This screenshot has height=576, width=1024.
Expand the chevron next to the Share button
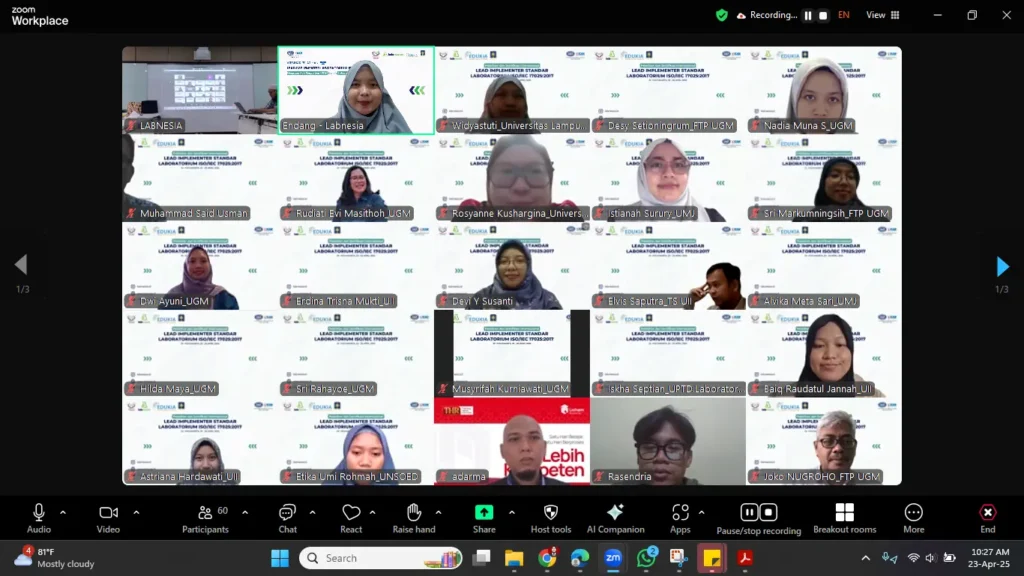tap(511, 513)
